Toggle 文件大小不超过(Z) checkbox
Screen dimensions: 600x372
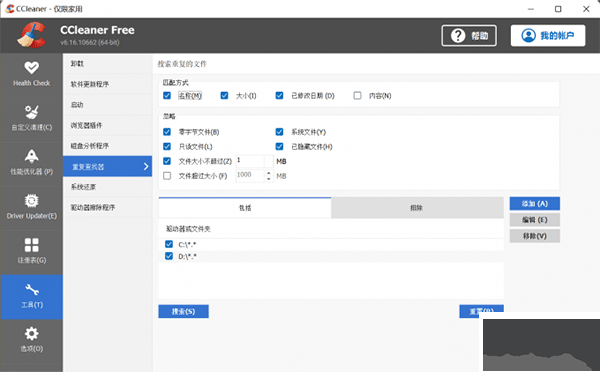167,161
